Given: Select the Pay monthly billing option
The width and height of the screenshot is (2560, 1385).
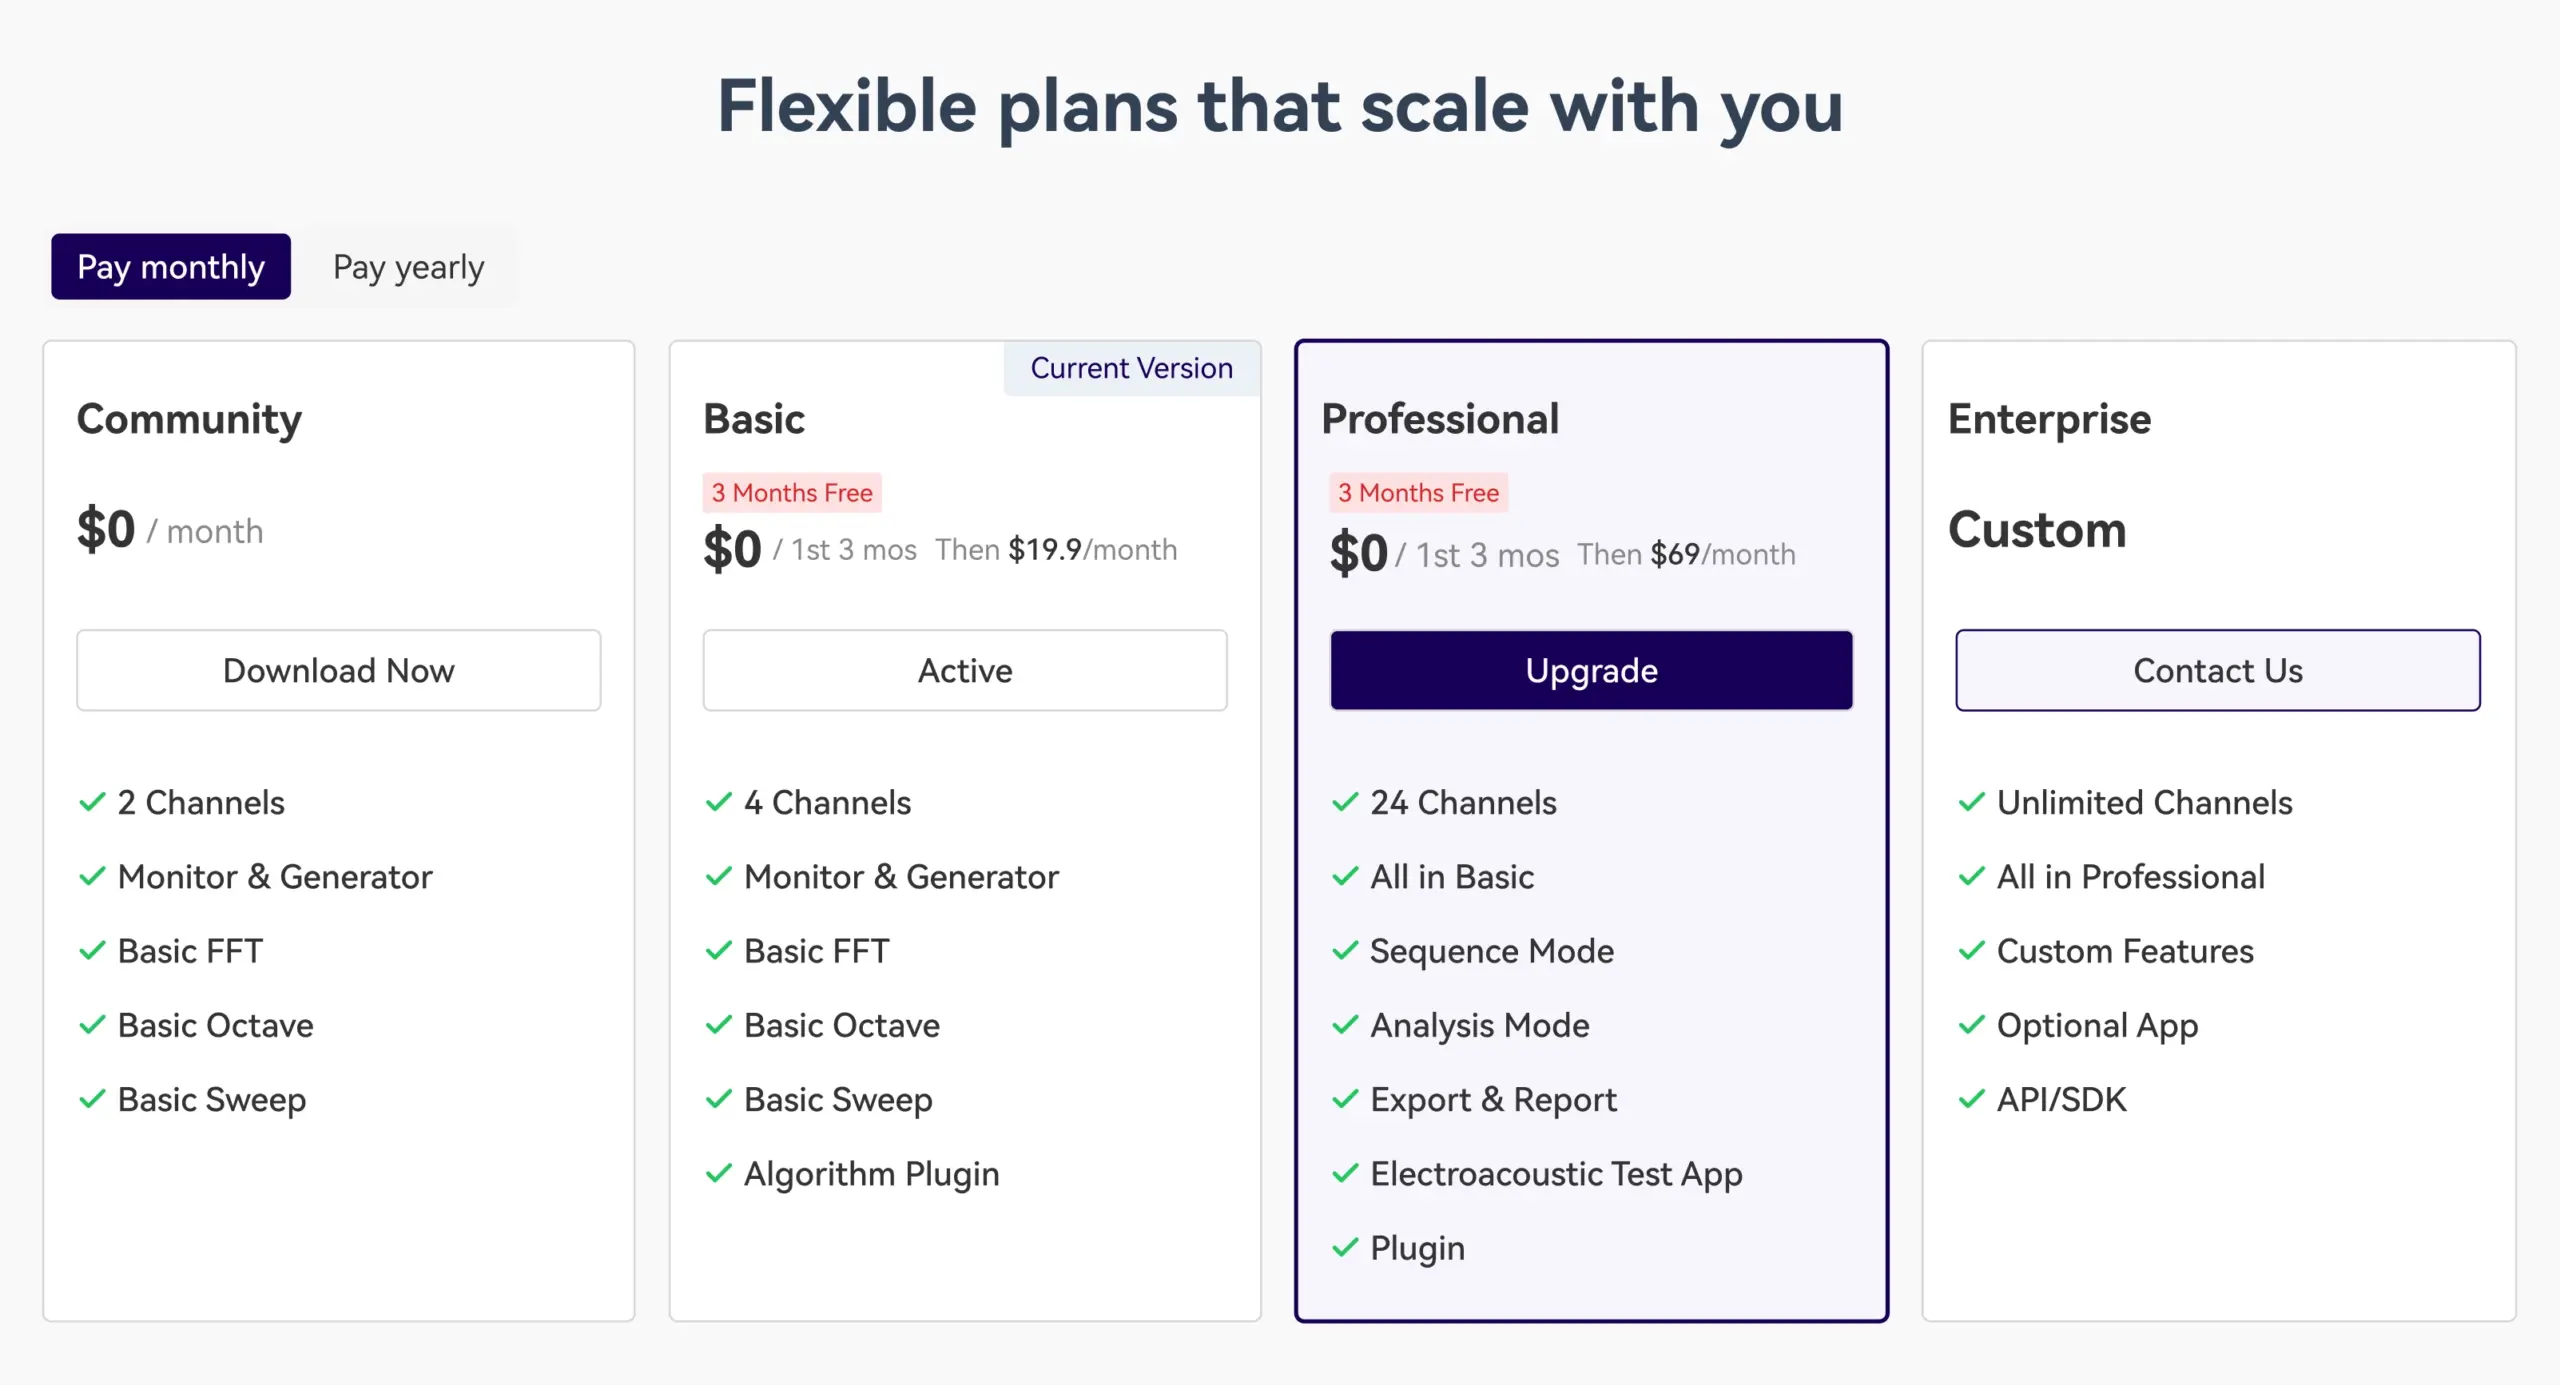Looking at the screenshot, I should pos(171,267).
